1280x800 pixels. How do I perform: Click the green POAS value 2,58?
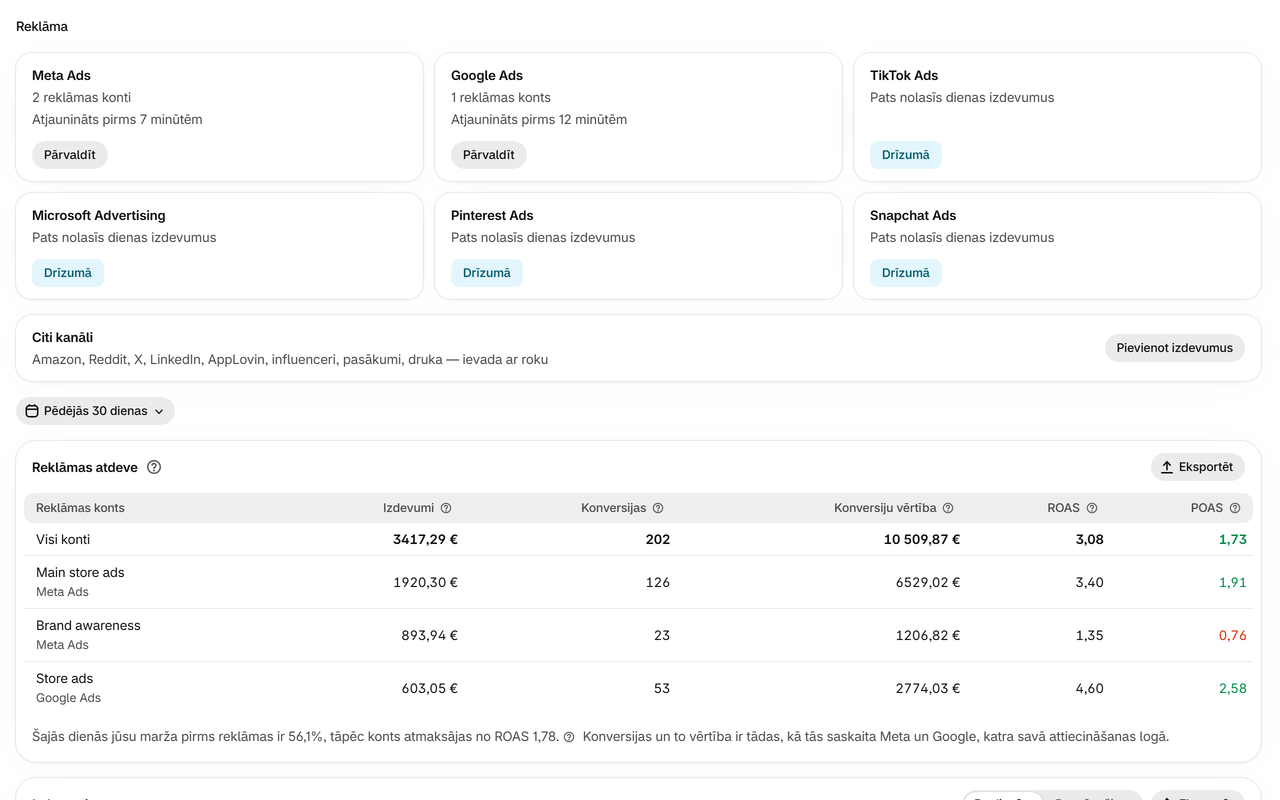pyautogui.click(x=1233, y=688)
